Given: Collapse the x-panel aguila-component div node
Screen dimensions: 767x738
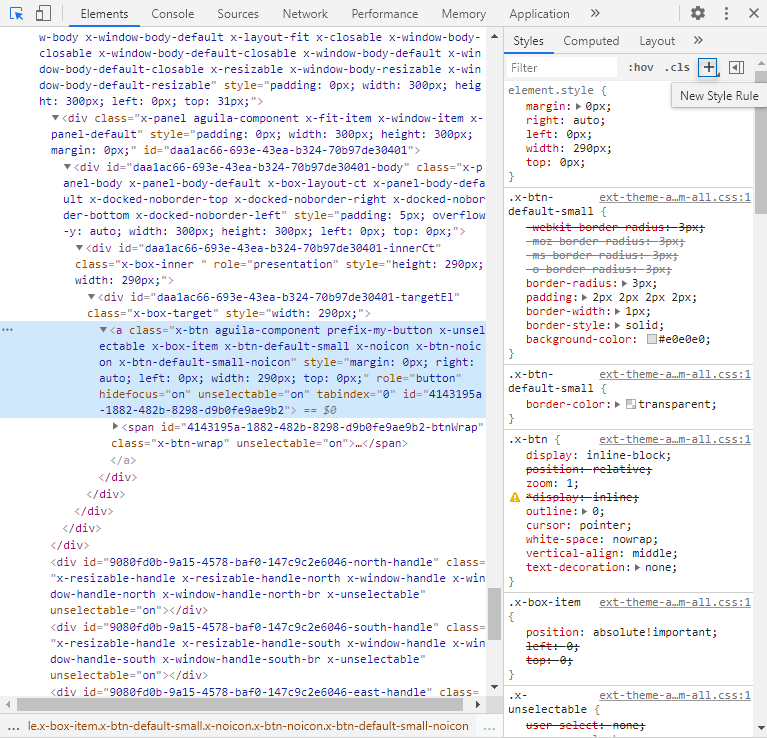Looking at the screenshot, I should click(55, 118).
